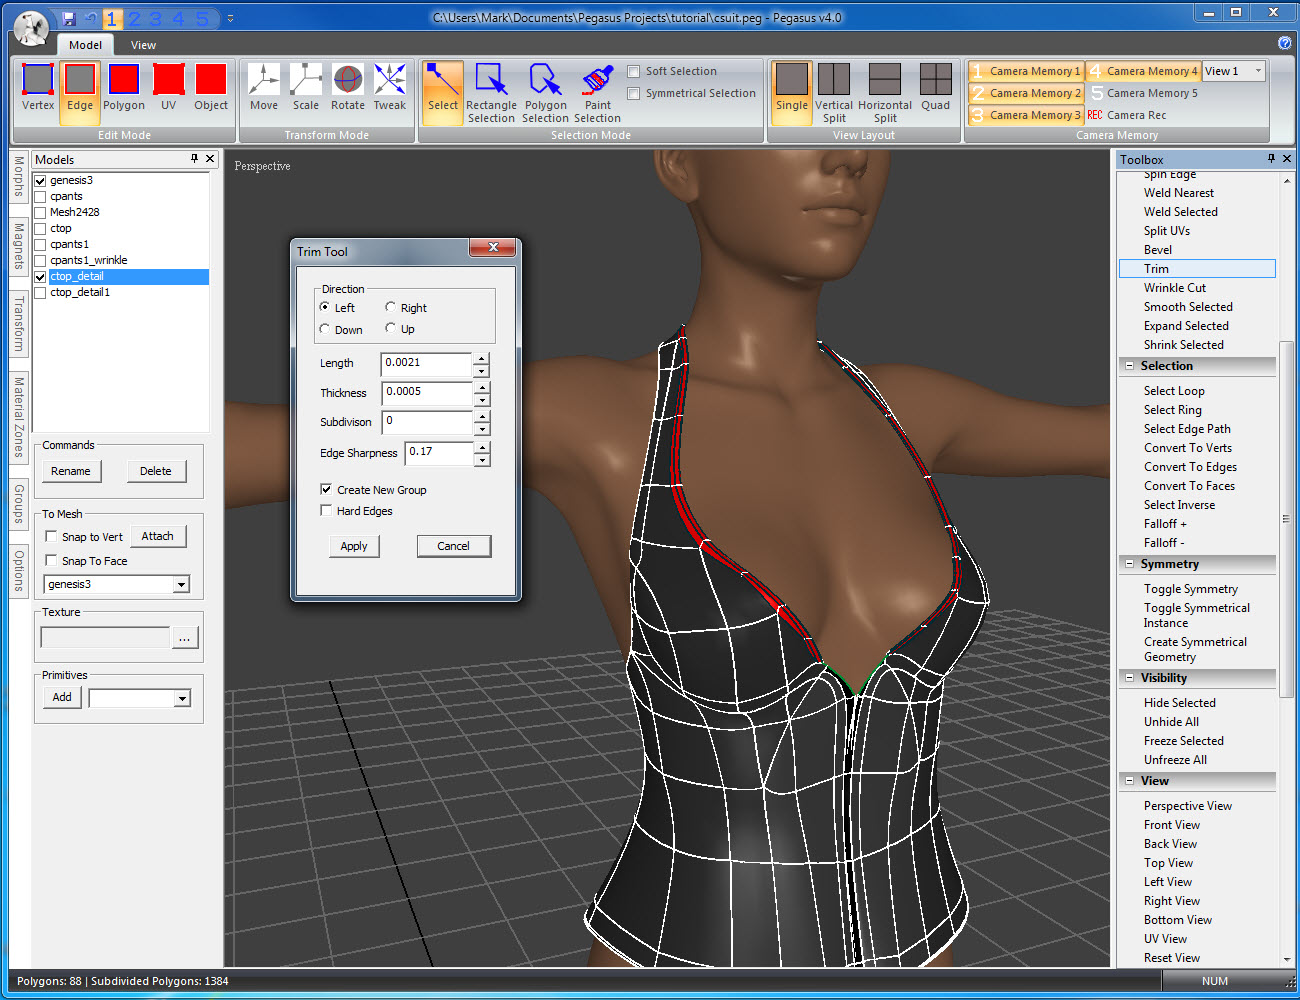Select Up direction radio button
Image resolution: width=1300 pixels, height=1000 pixels.
click(390, 328)
